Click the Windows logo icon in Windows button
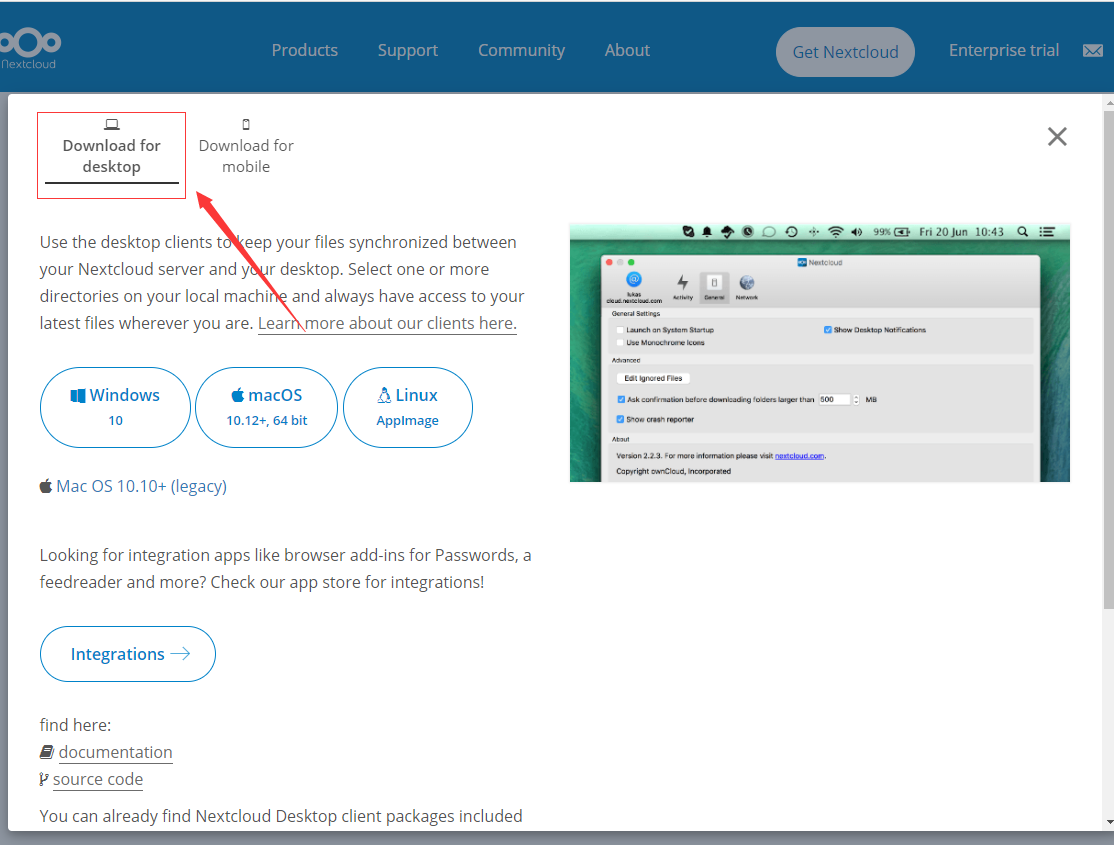Image resolution: width=1114 pixels, height=845 pixels. [x=78, y=396]
